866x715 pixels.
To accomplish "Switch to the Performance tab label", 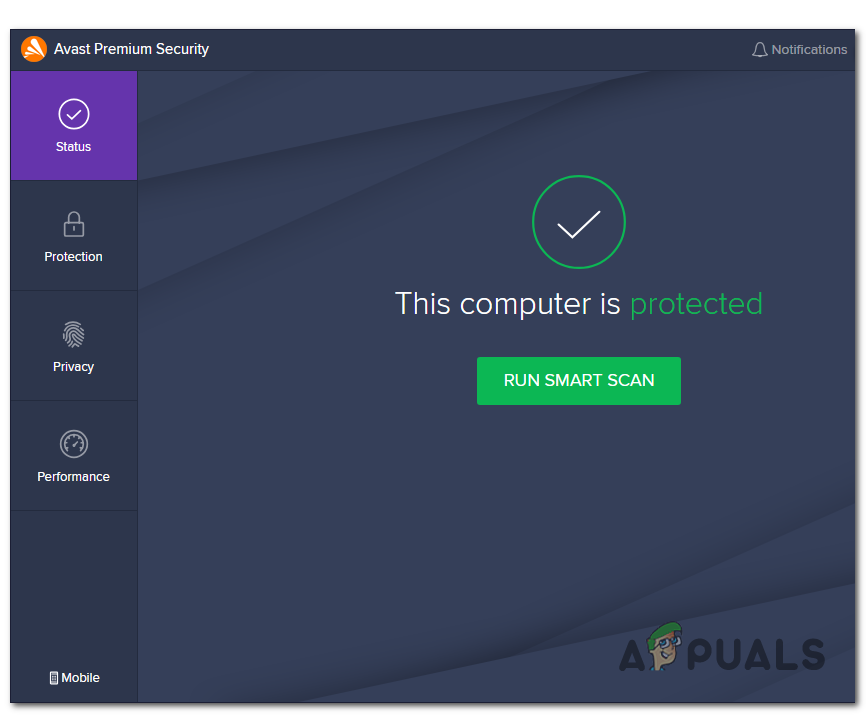I will [73, 476].
